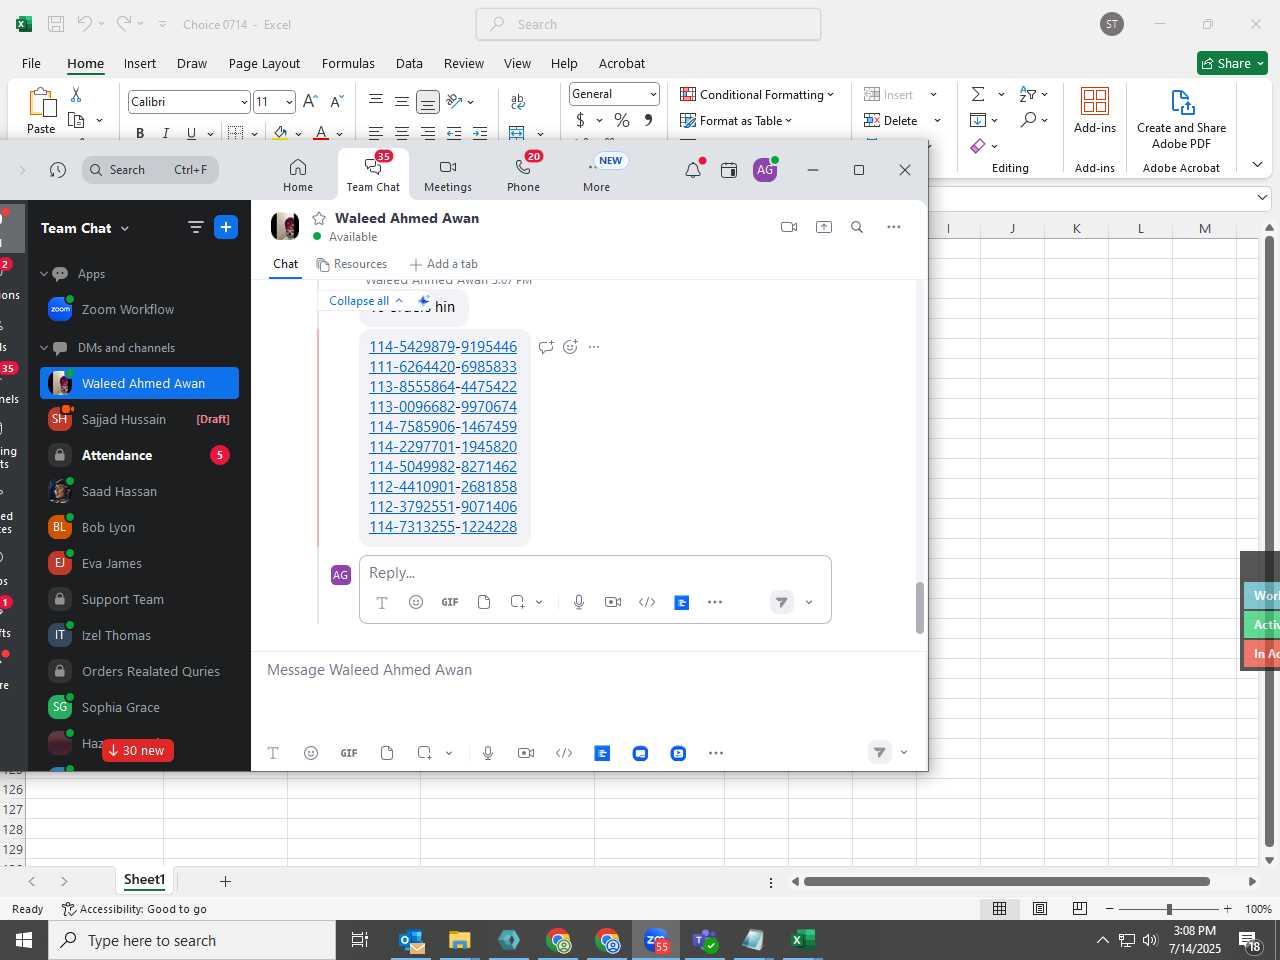Insert code snippet in main message box
The width and height of the screenshot is (1280, 960).
click(564, 753)
